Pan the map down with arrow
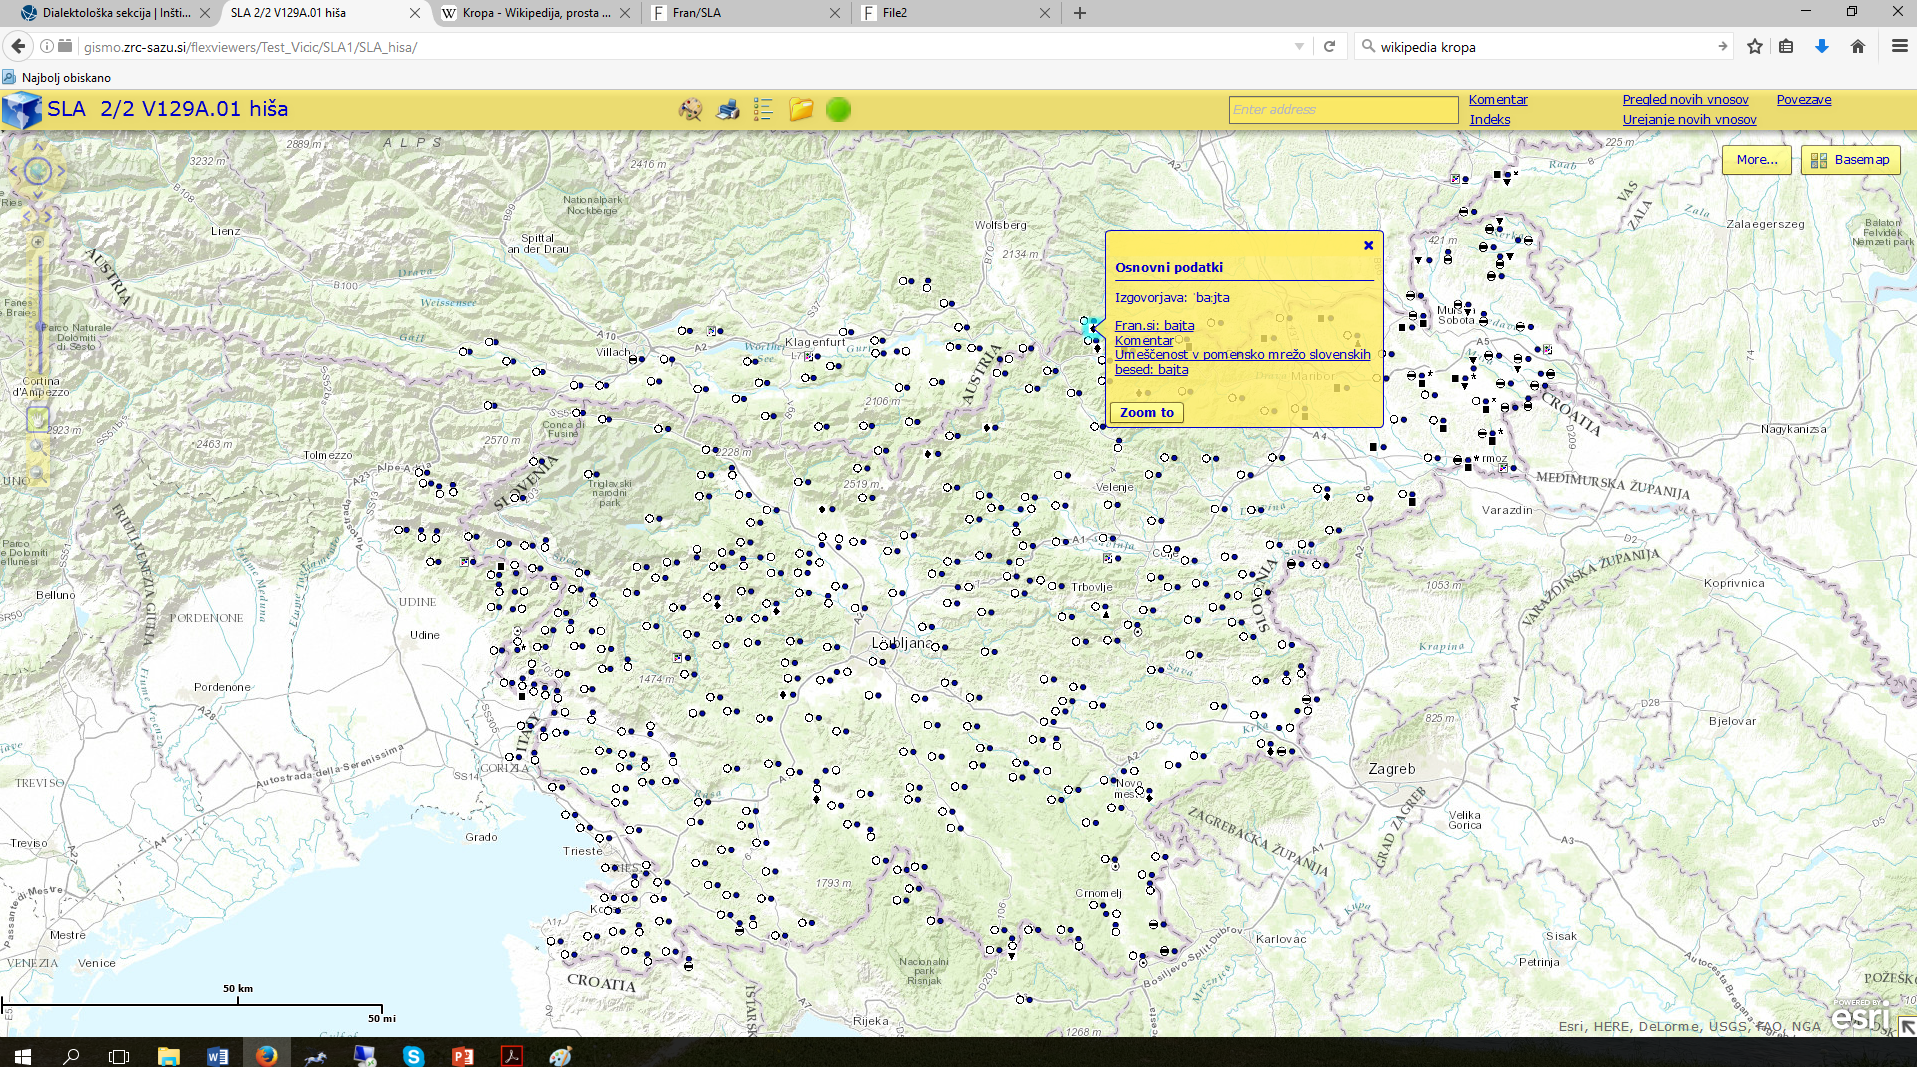 [38, 194]
